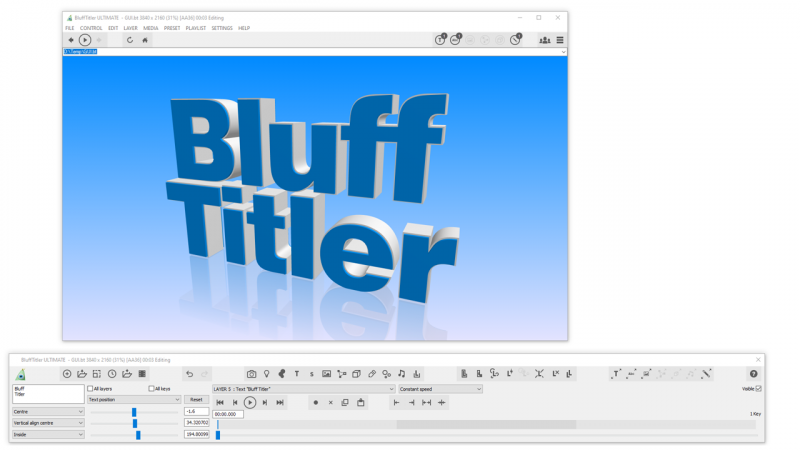This screenshot has height=450, width=800.
Task: Click the show duration clock icon
Action: [112, 374]
